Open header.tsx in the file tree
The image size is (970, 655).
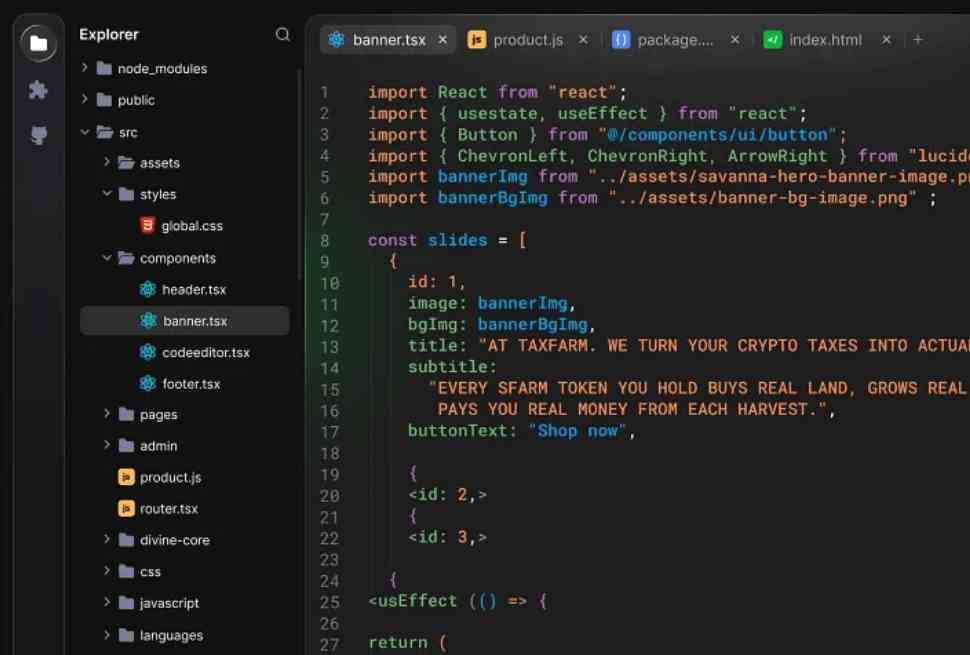(185, 289)
